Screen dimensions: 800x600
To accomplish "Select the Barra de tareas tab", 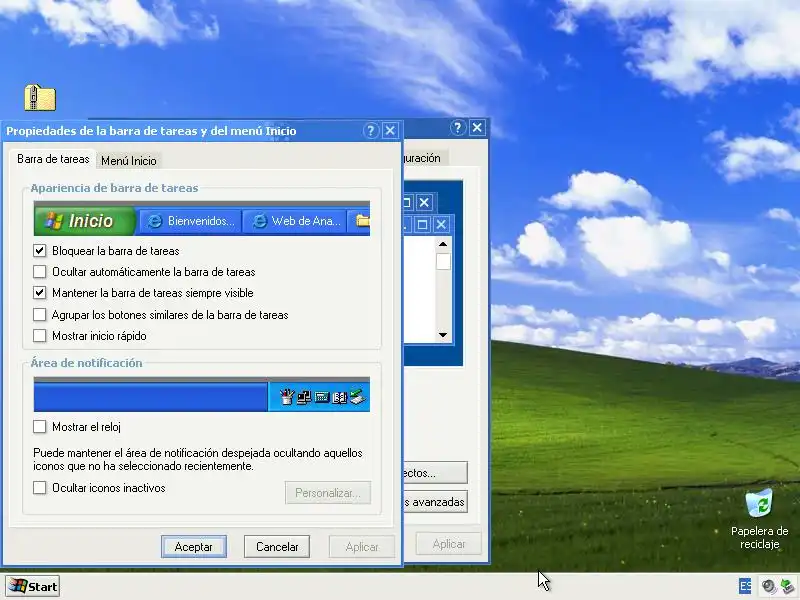I will coord(53,159).
